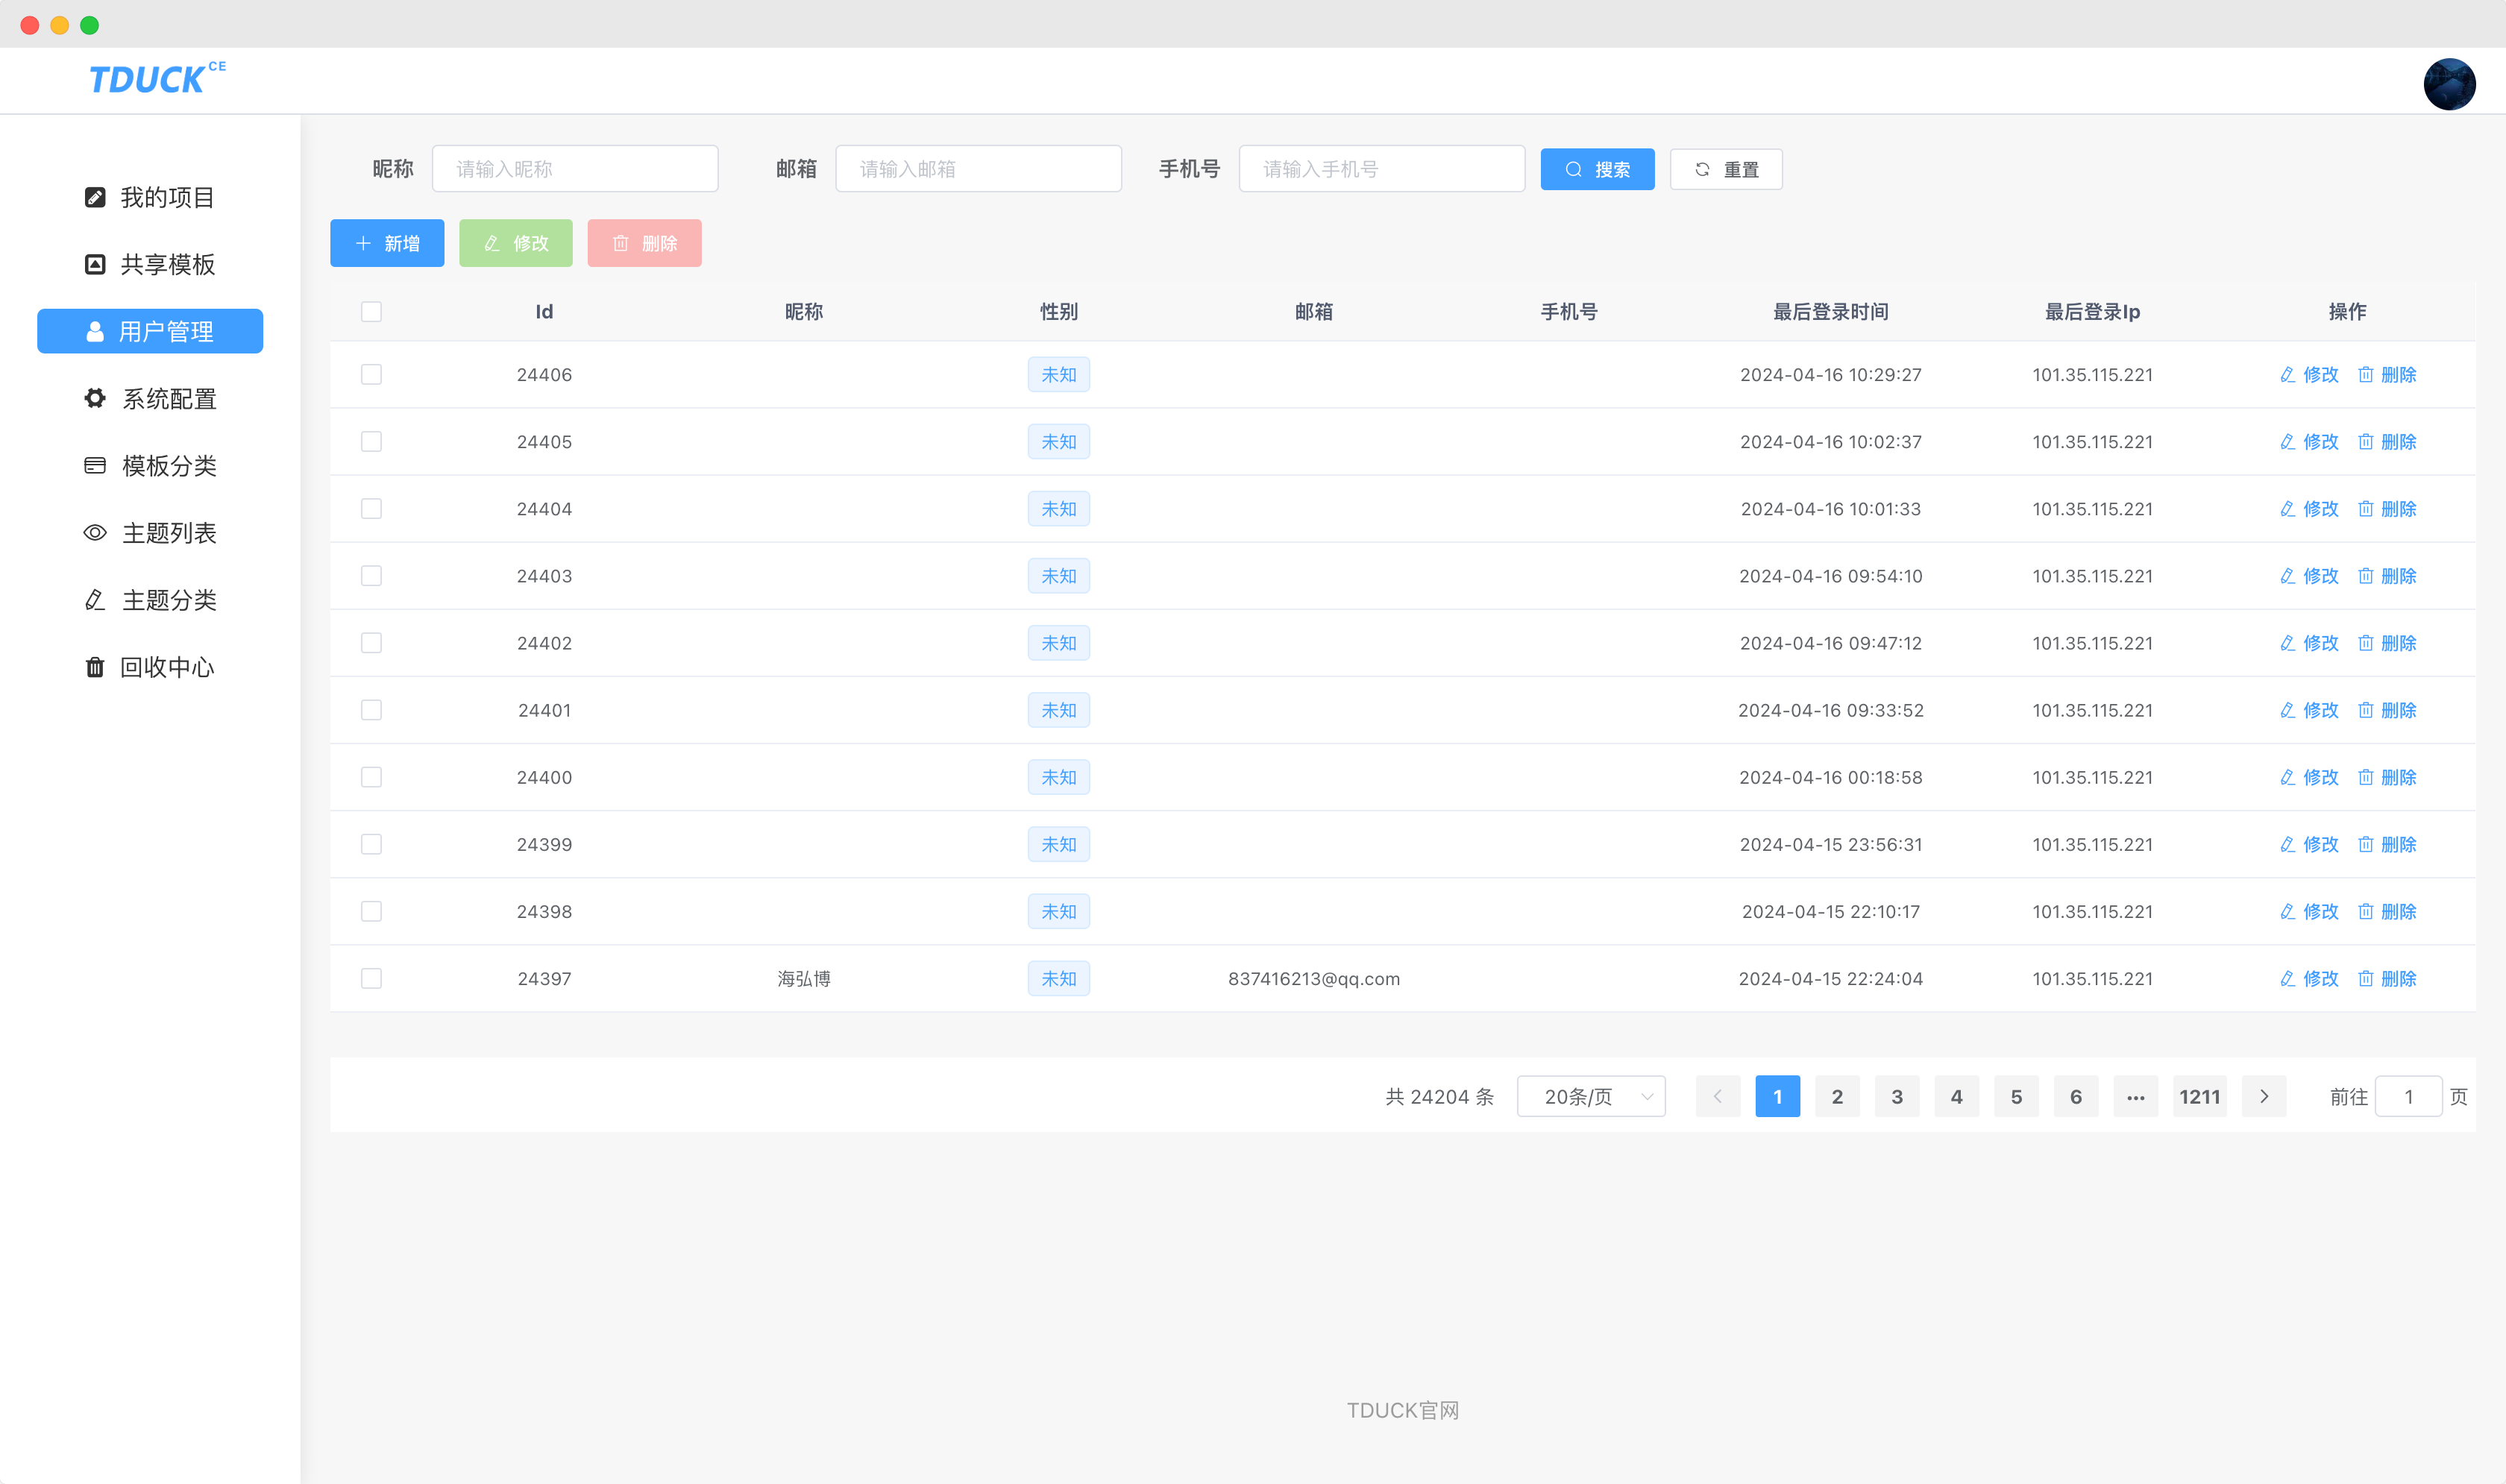Click login time 2024-04-16 10:29:27
Image resolution: width=2506 pixels, height=1484 pixels.
coord(1830,374)
